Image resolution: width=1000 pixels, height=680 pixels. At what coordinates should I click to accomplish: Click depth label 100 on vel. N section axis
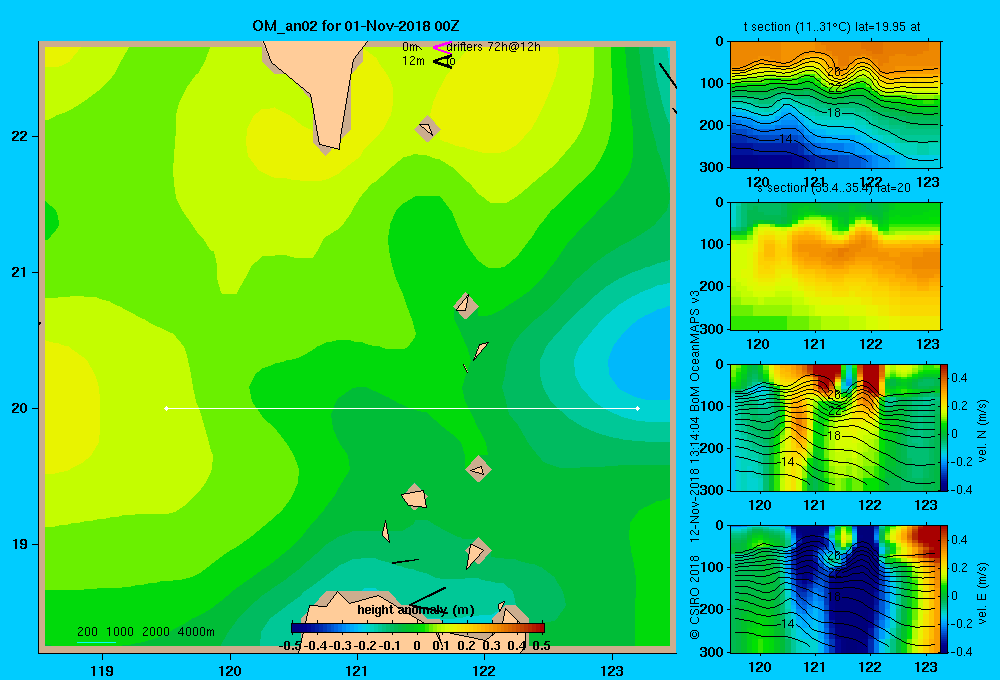[x=714, y=406]
